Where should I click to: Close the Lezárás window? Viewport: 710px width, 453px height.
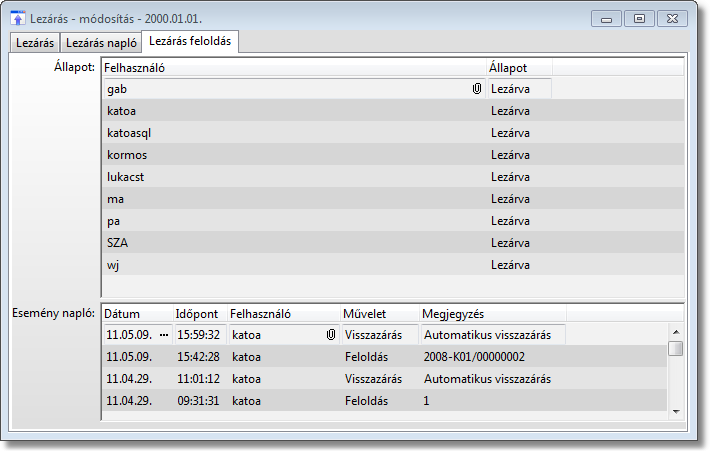(x=672, y=19)
